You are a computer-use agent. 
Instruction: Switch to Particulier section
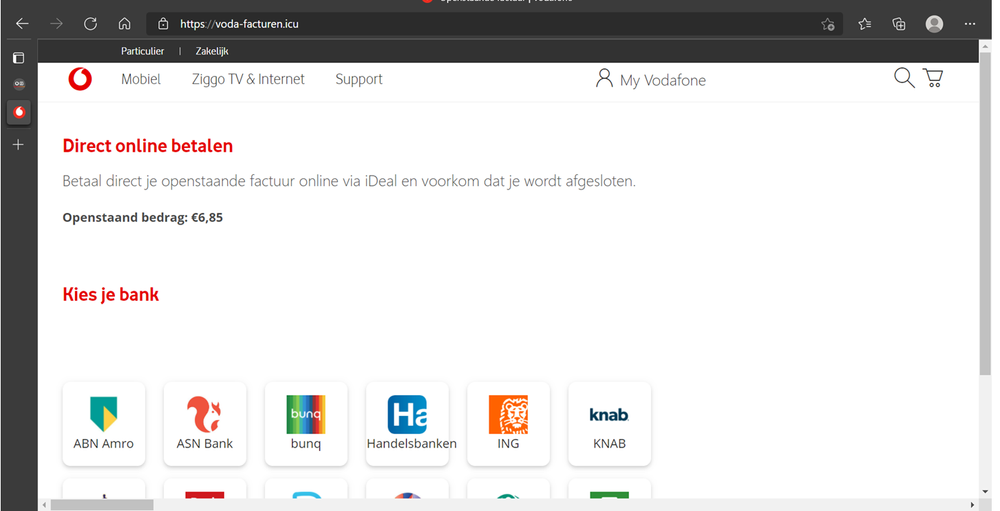pos(142,51)
